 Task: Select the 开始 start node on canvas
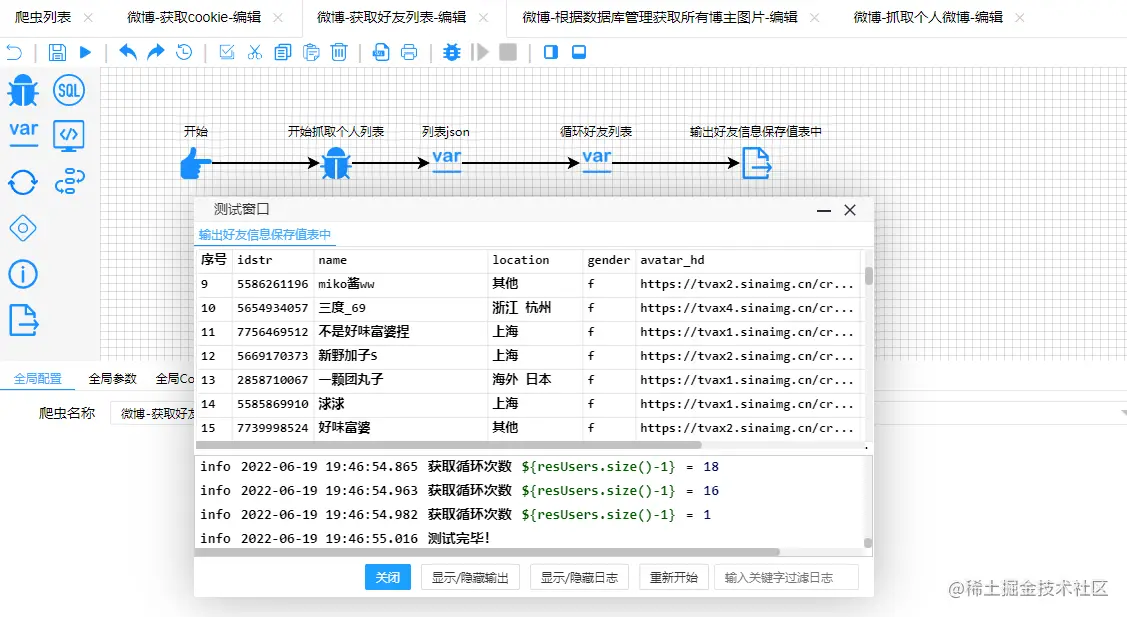(x=196, y=163)
